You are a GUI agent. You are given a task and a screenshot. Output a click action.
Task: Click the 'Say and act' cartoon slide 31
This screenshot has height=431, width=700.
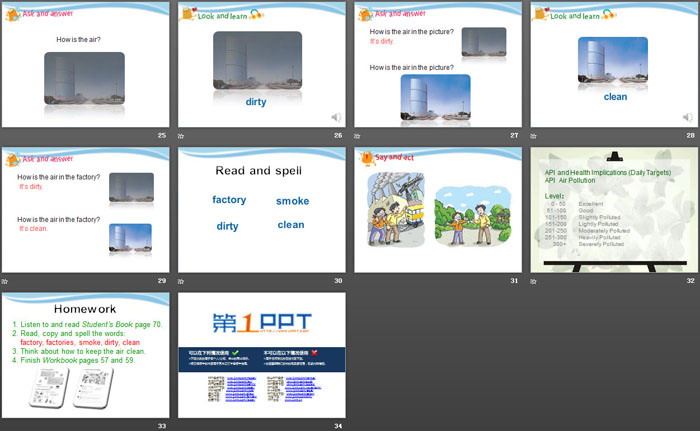(437, 210)
